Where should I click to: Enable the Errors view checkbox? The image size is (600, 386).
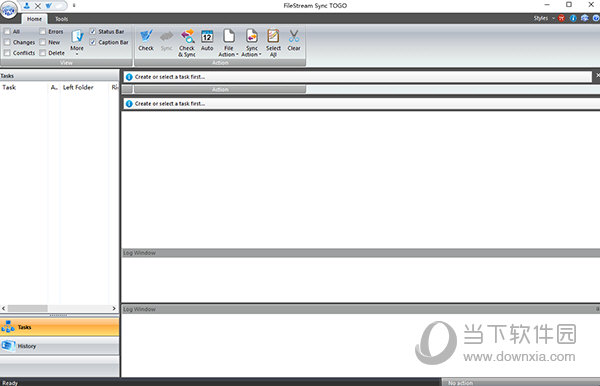tap(42, 31)
